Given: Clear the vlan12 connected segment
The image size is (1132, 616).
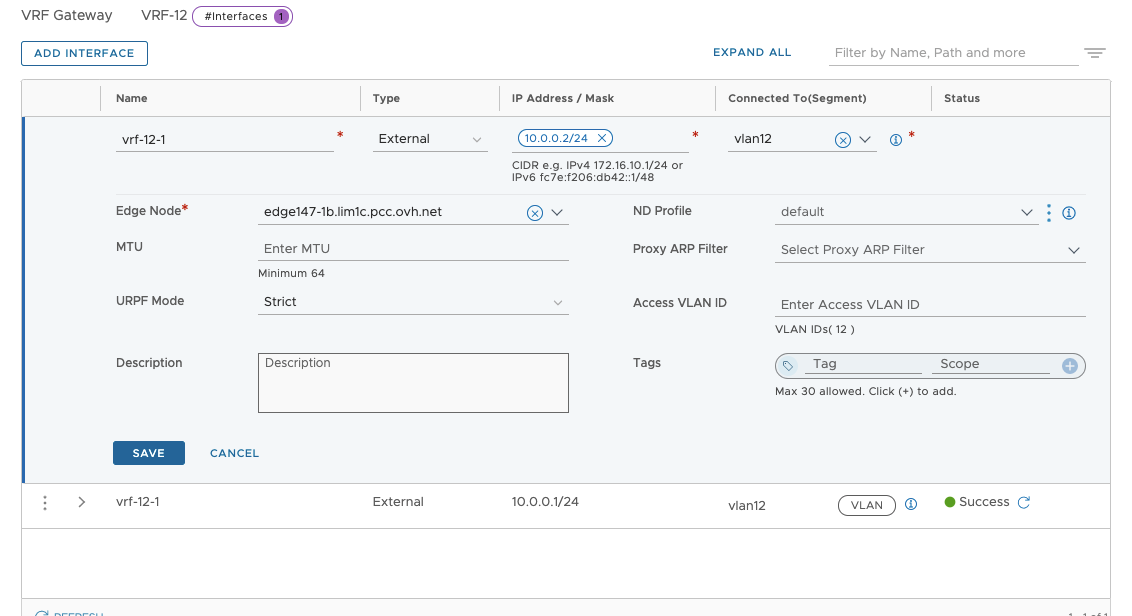Looking at the screenshot, I should click(x=842, y=141).
